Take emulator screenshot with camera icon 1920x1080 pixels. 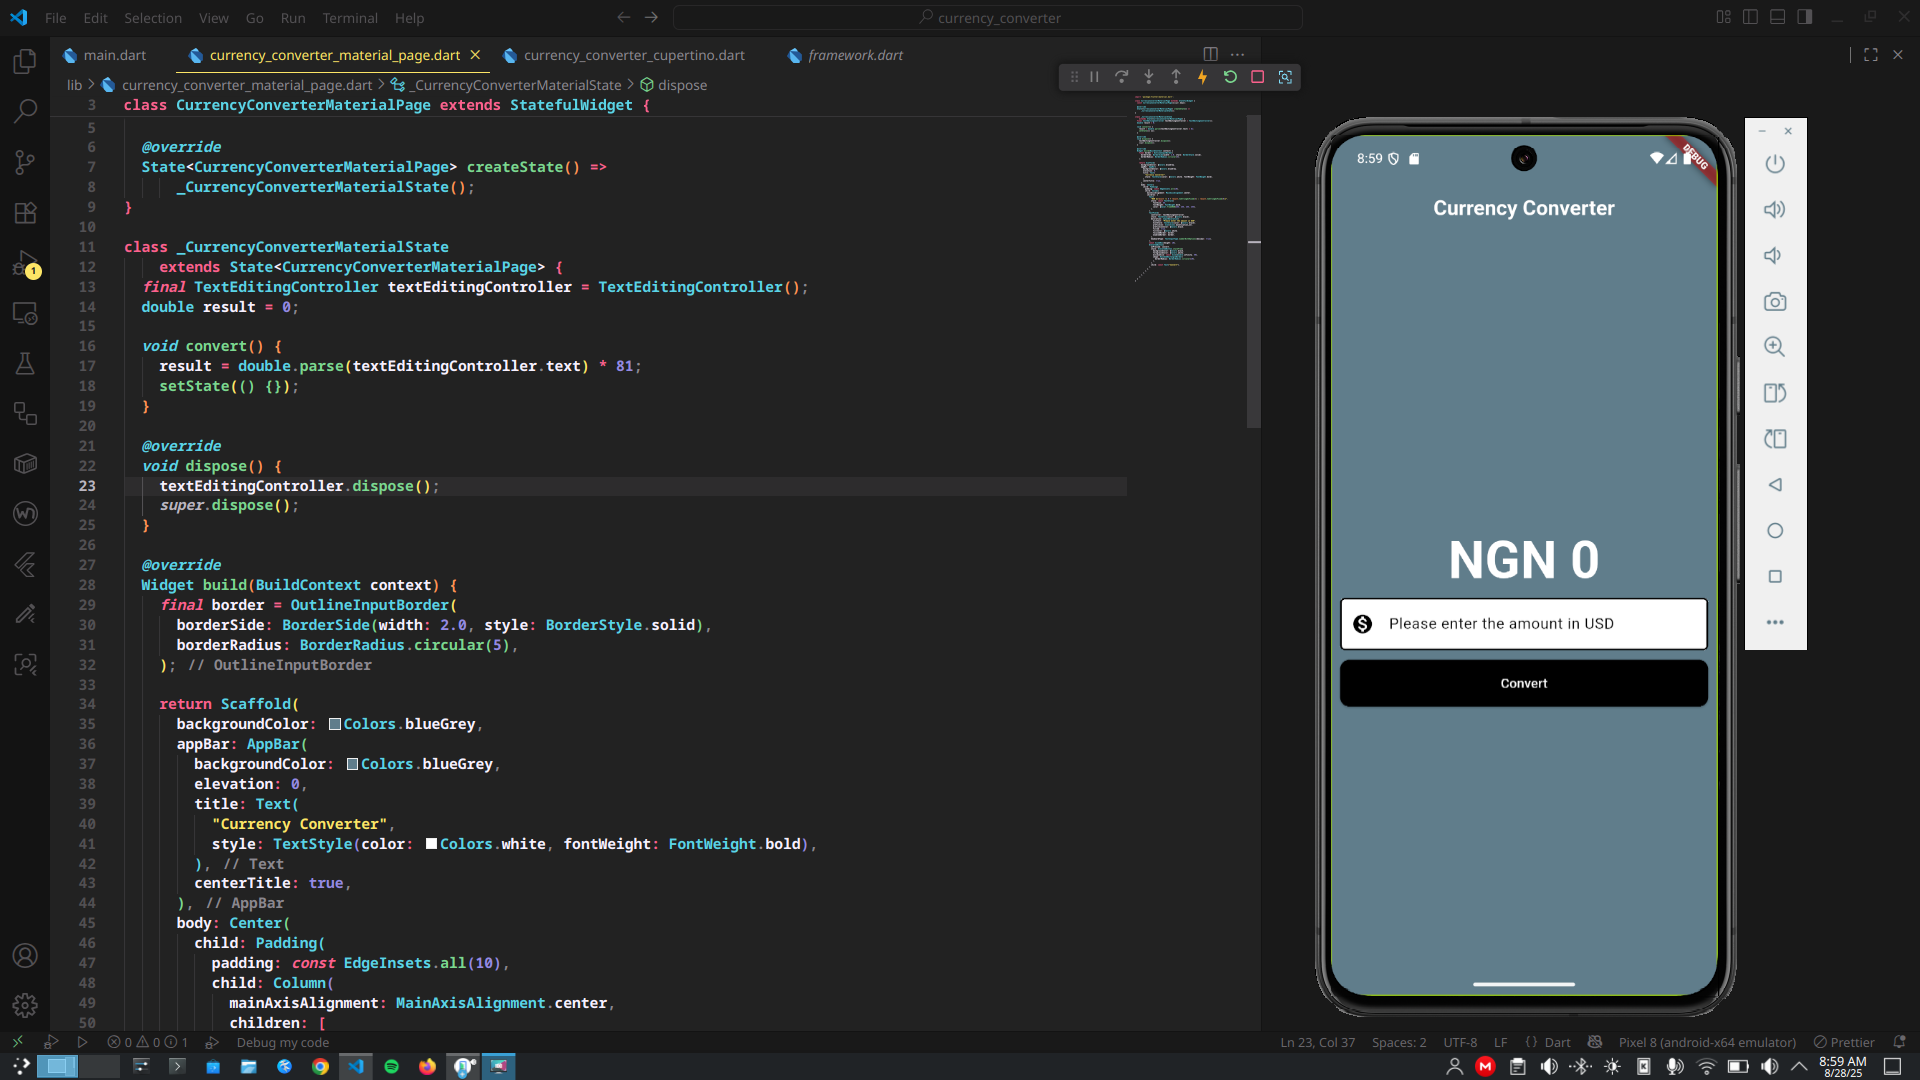pyautogui.click(x=1775, y=301)
